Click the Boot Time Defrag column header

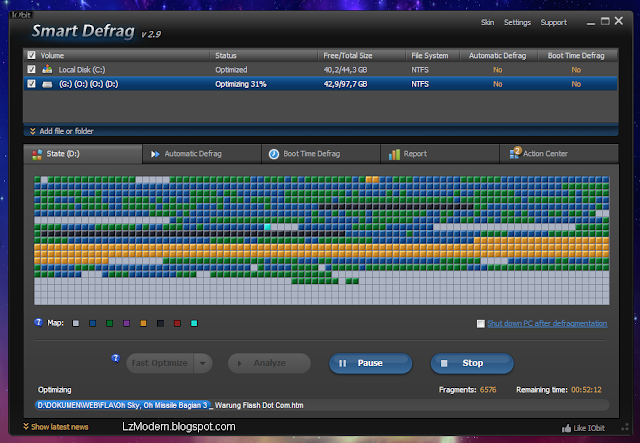[576, 55]
